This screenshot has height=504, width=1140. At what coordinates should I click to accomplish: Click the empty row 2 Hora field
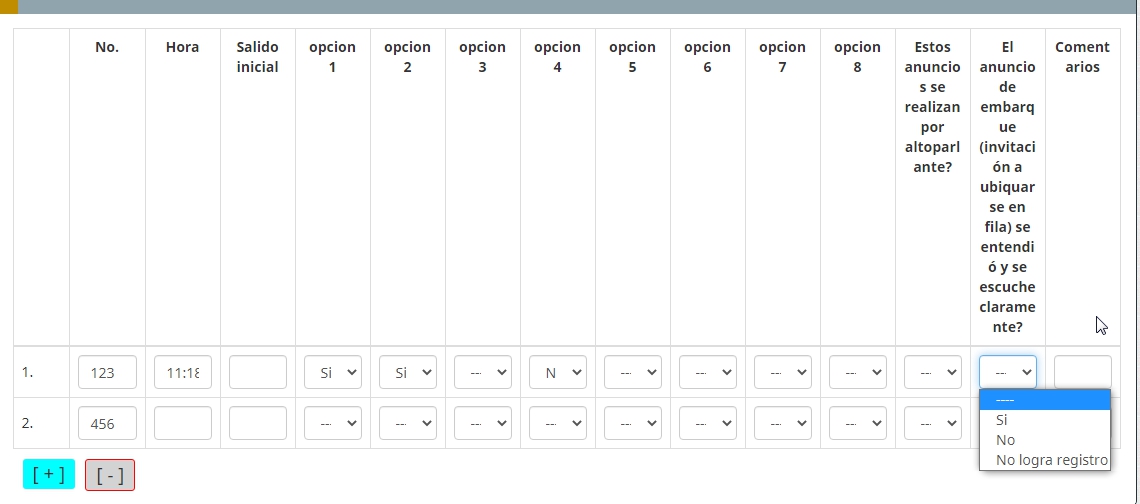183,423
